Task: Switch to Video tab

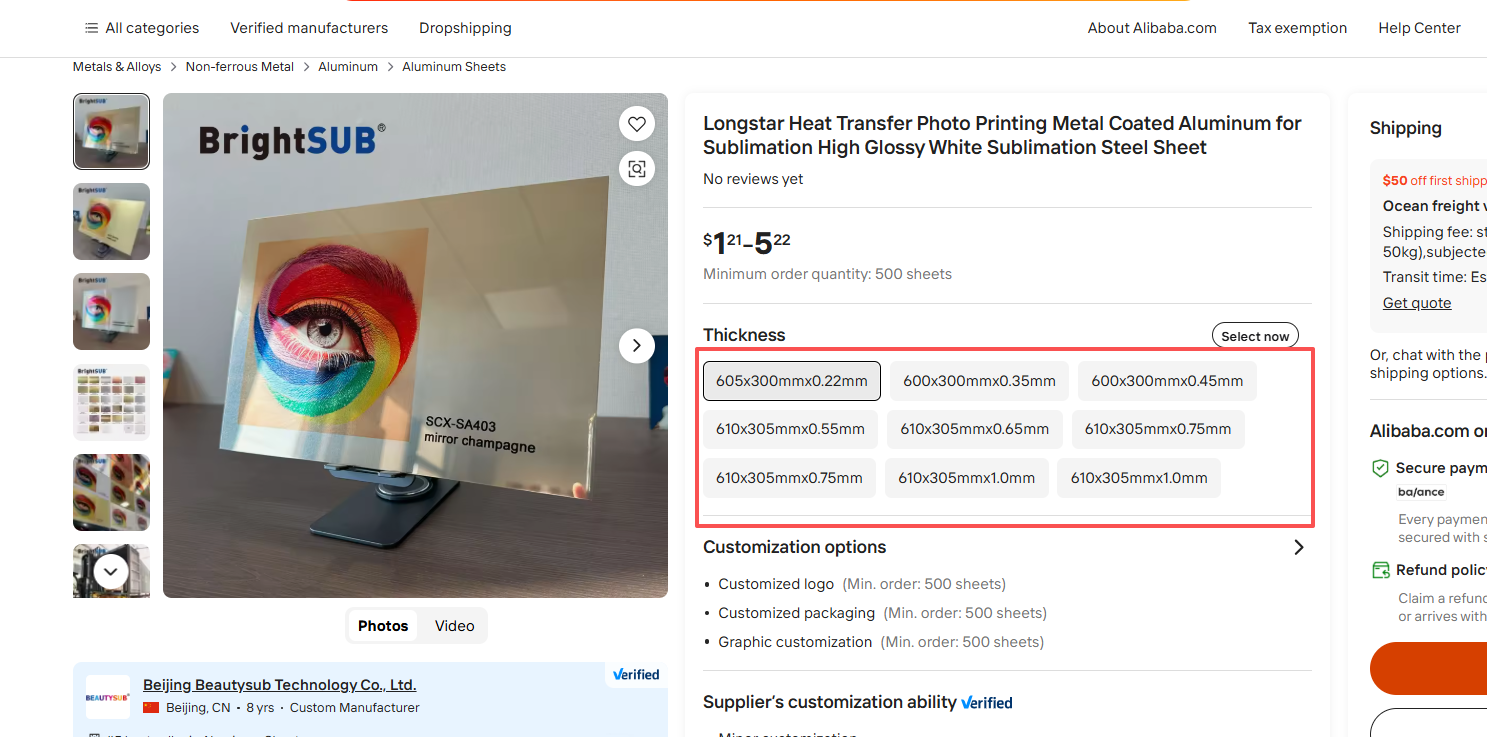Action: 454,626
